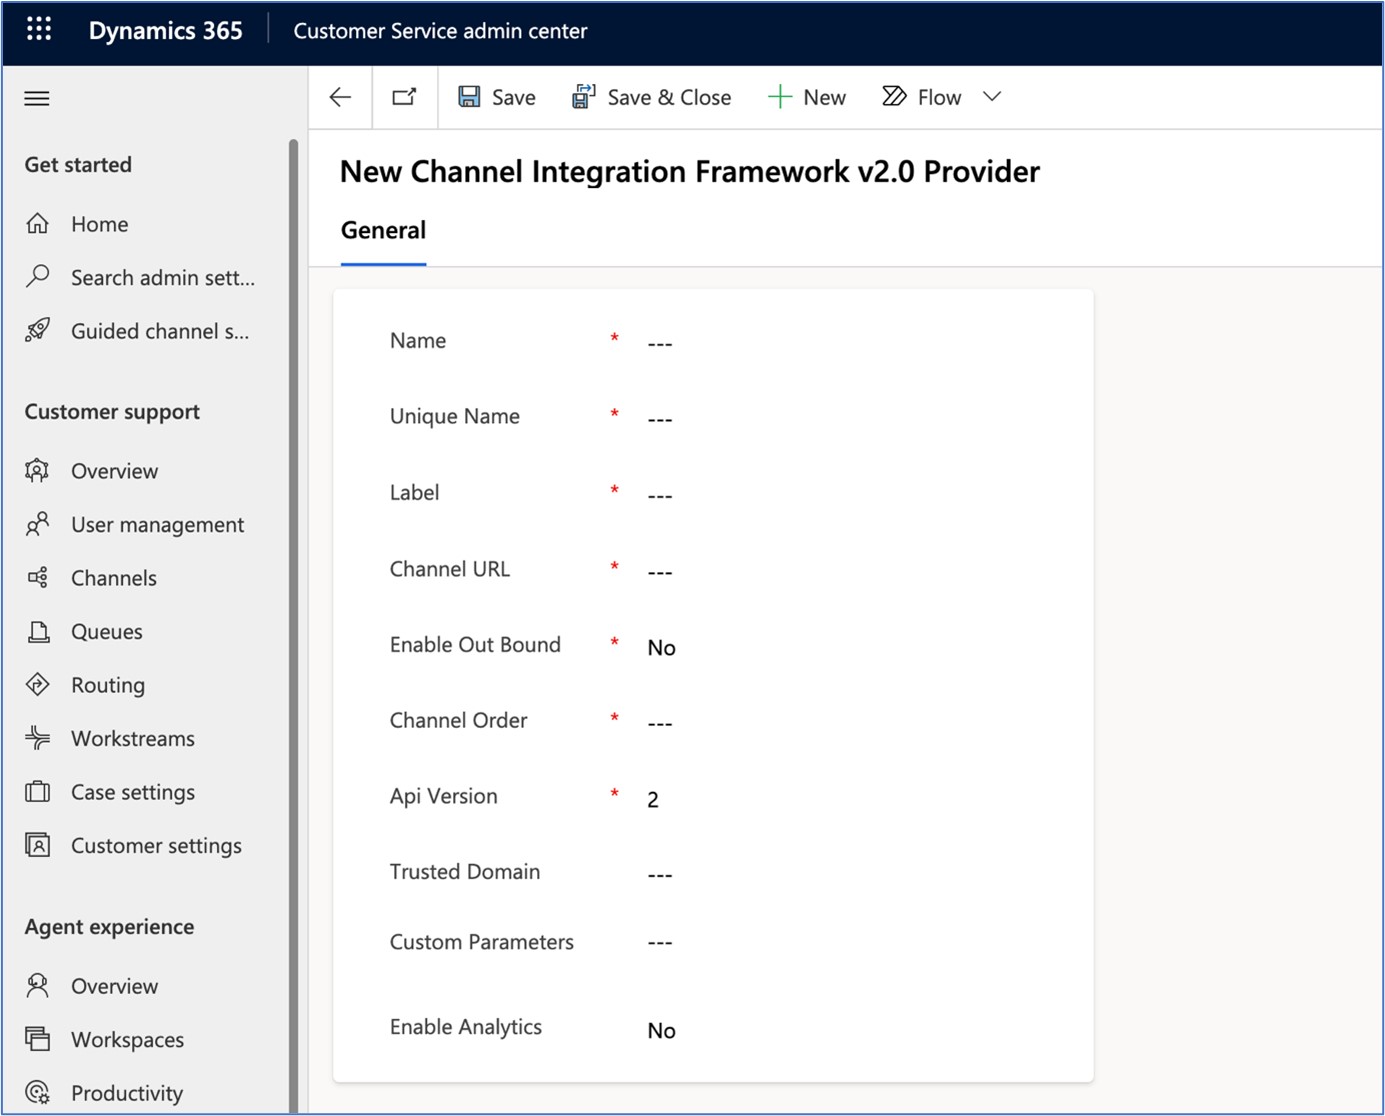The width and height of the screenshot is (1385, 1116).
Task: Toggle the Enable Out Bound value No
Action: tap(661, 648)
